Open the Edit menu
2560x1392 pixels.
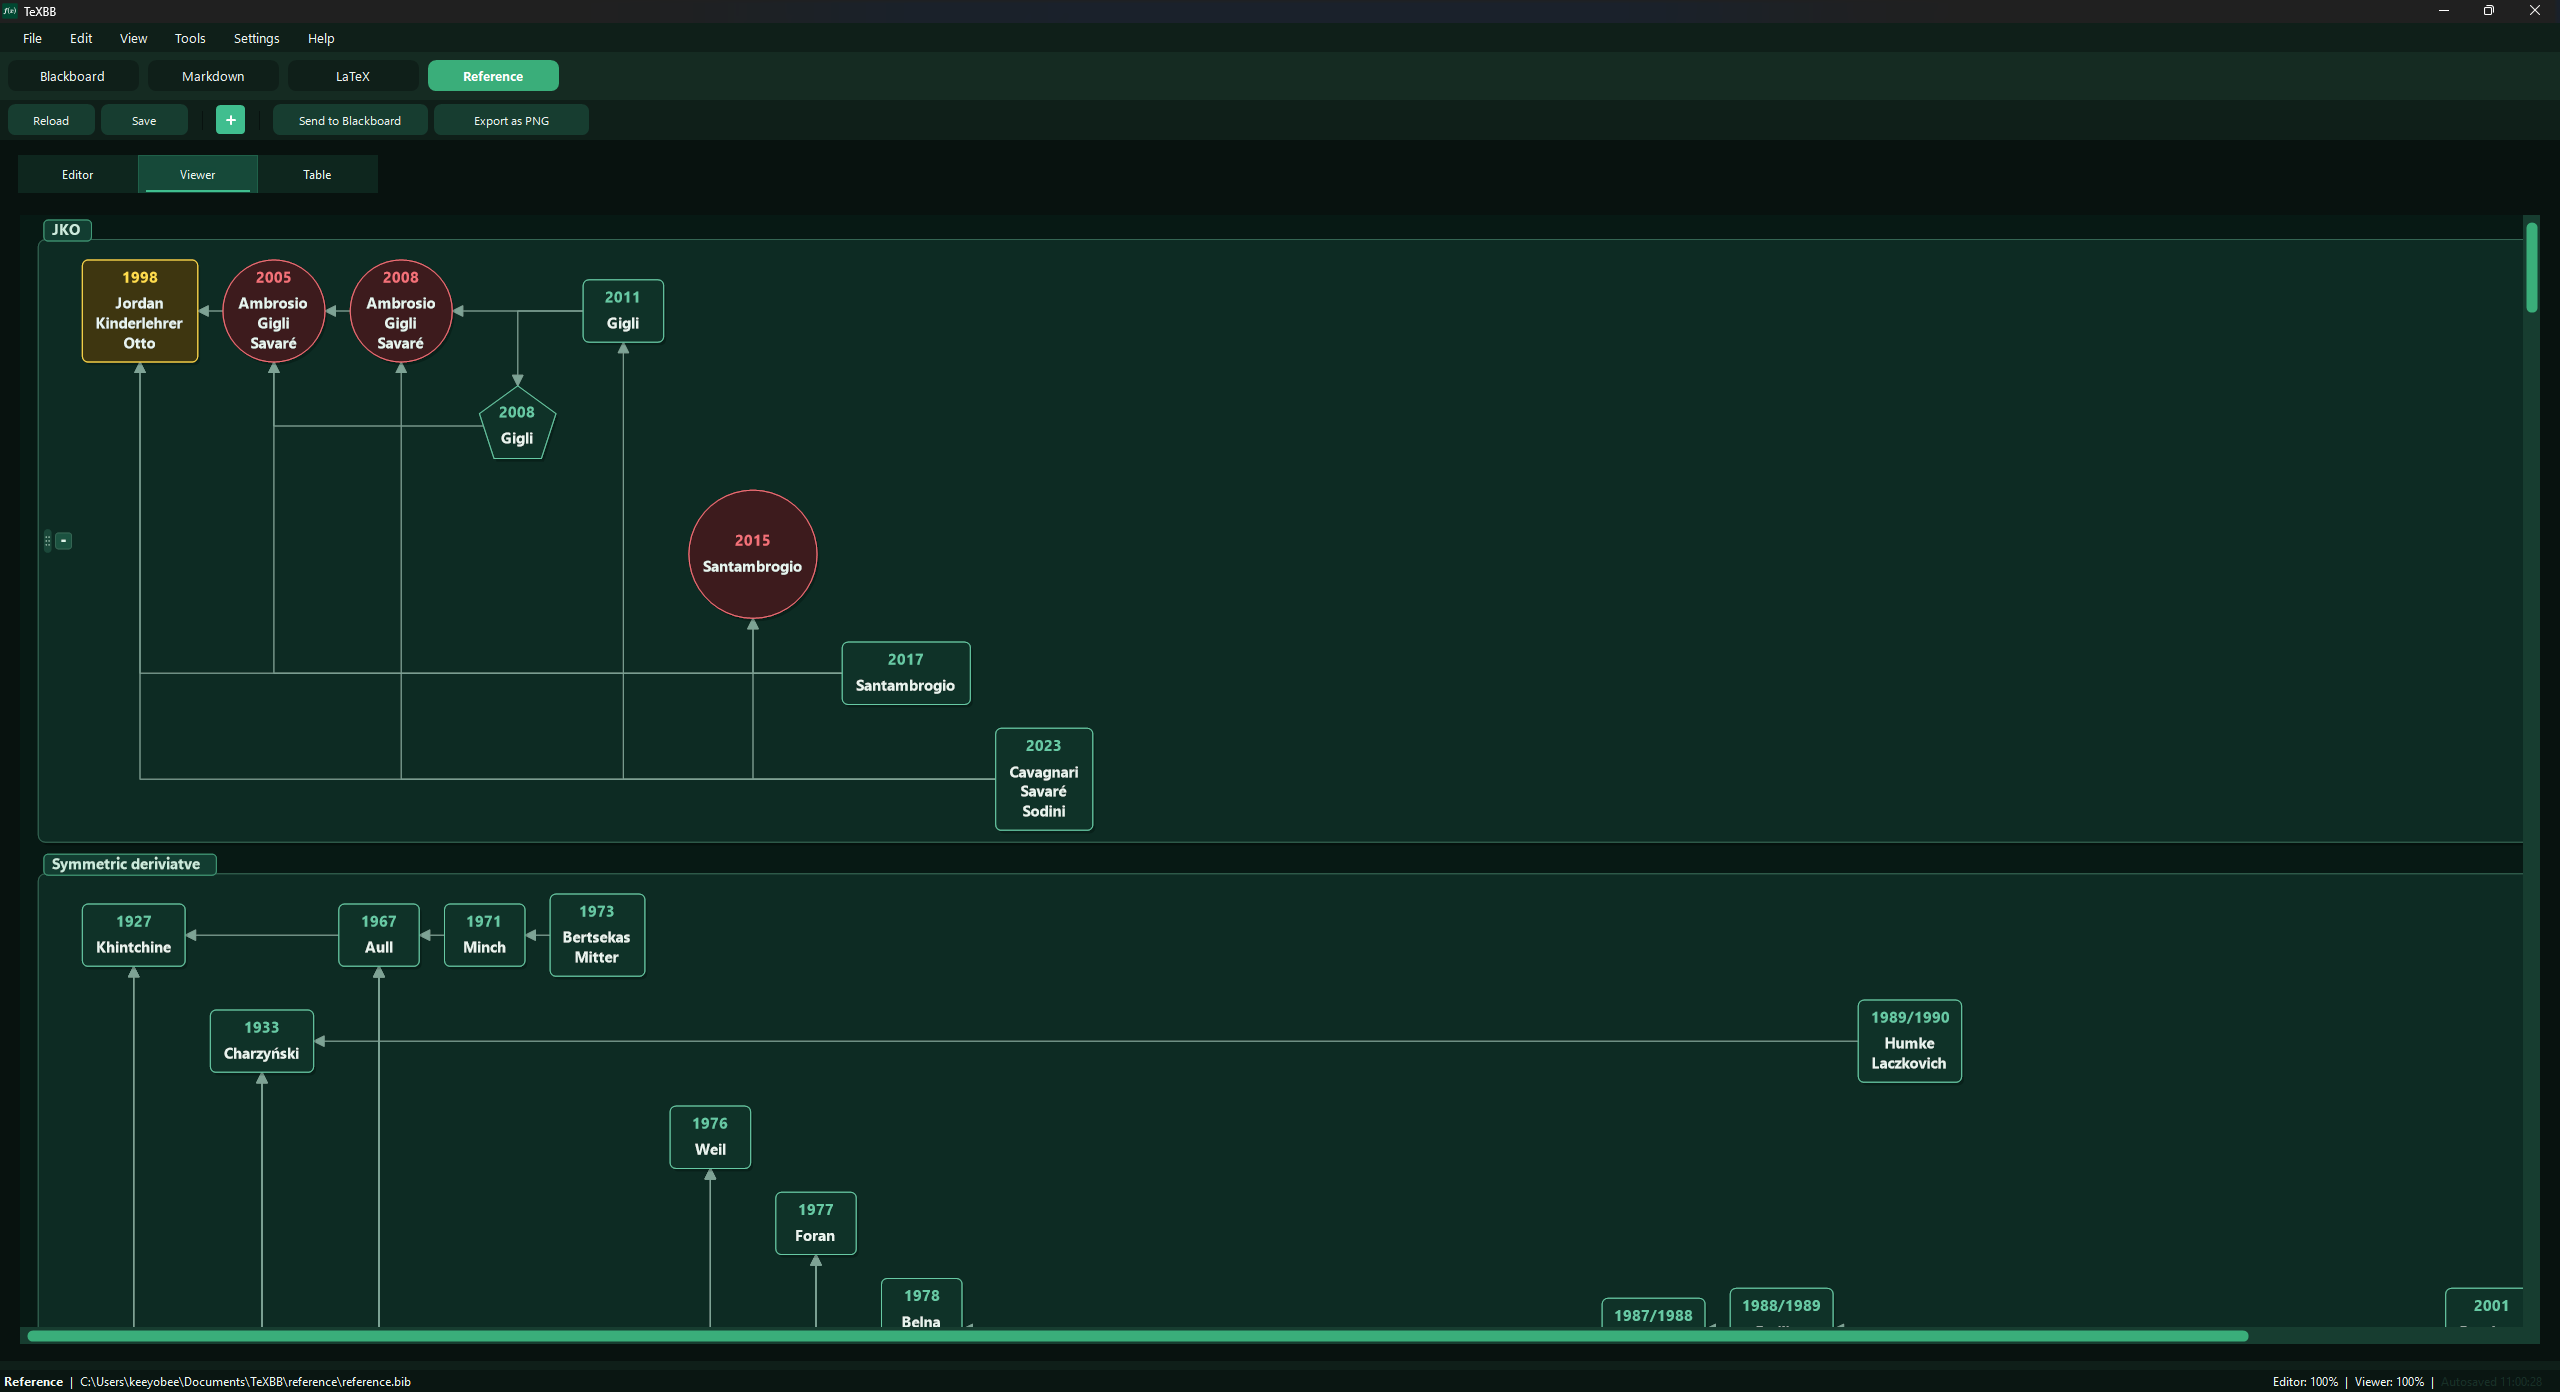(81, 38)
